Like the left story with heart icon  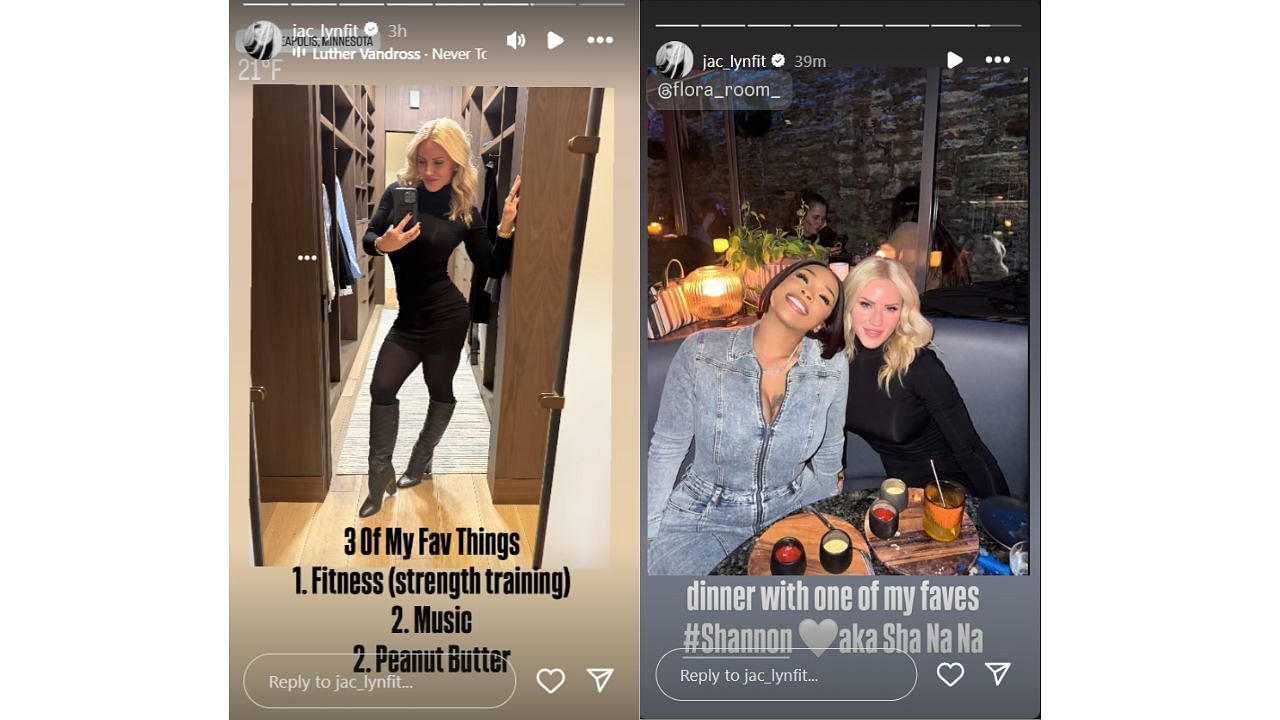pos(550,681)
